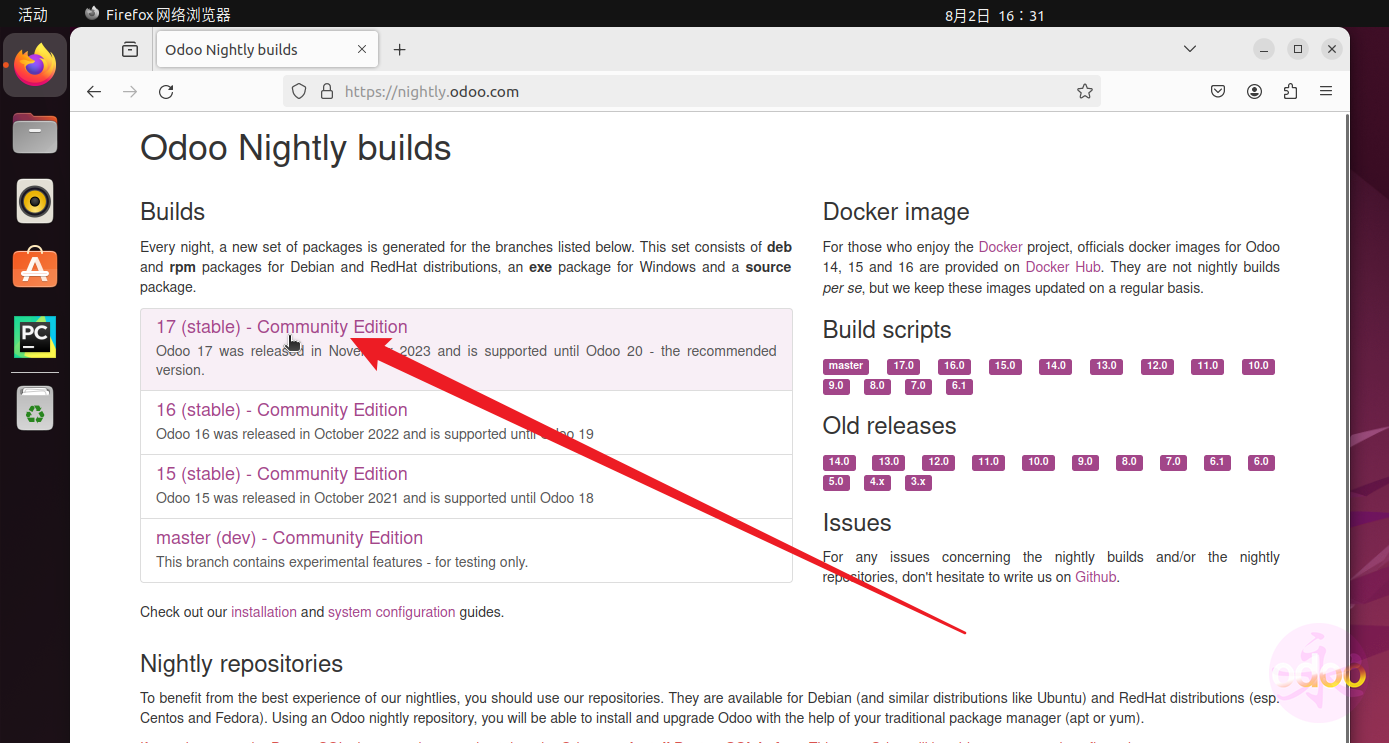1389x743 pixels.
Task: Click the 10.0 build script badge
Action: [1258, 366]
